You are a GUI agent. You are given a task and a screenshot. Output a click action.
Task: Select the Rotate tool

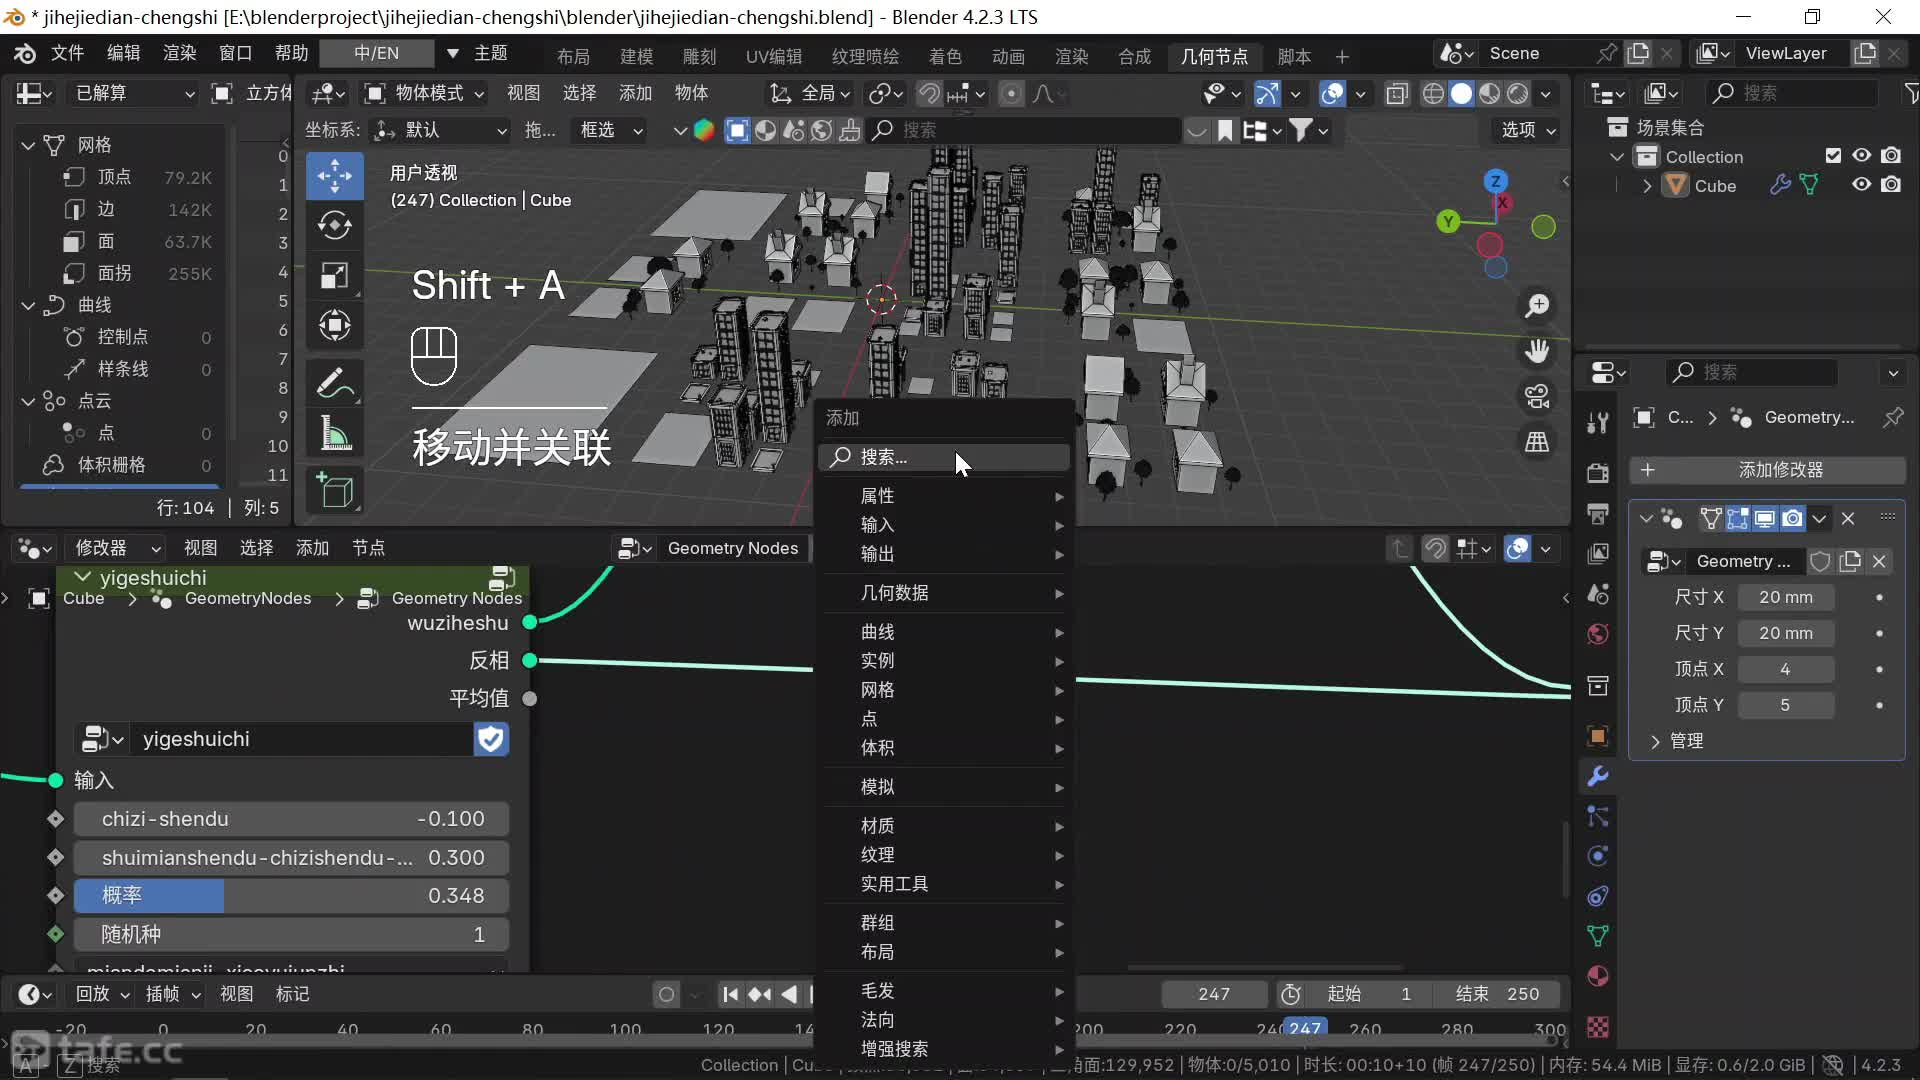(x=334, y=226)
